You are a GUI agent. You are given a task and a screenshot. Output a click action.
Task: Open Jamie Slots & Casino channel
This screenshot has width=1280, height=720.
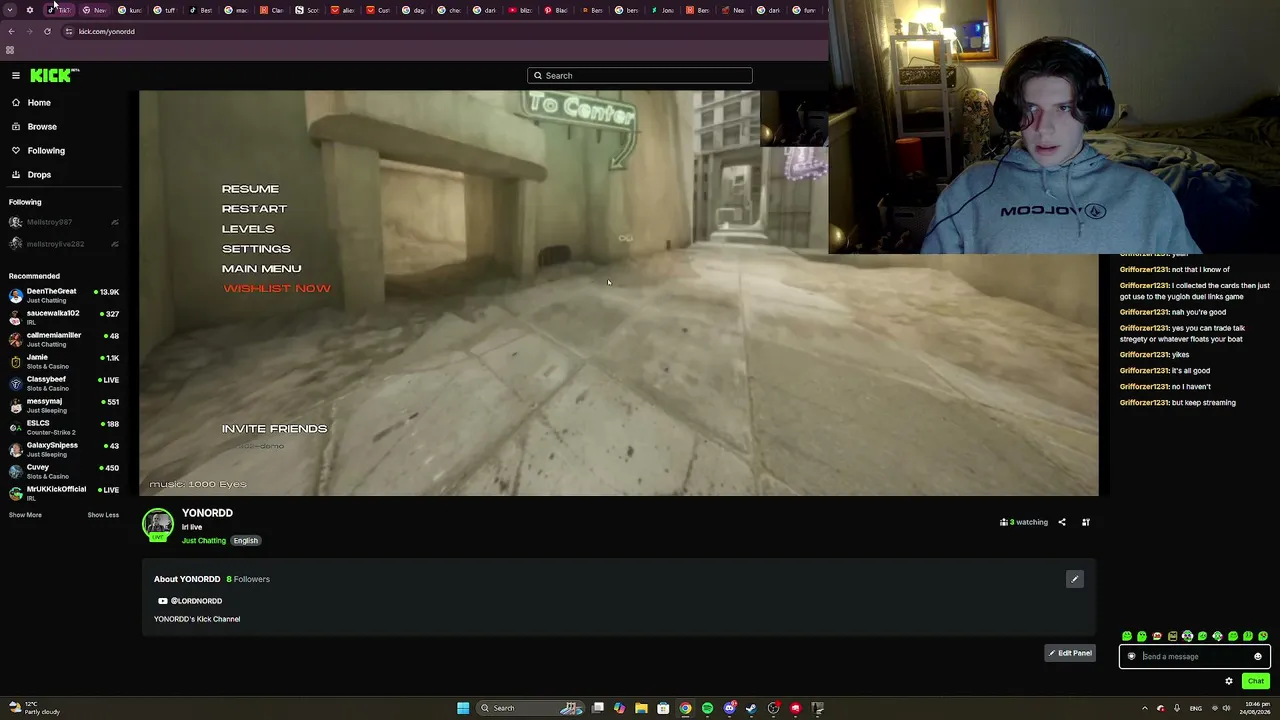[x=64, y=361]
